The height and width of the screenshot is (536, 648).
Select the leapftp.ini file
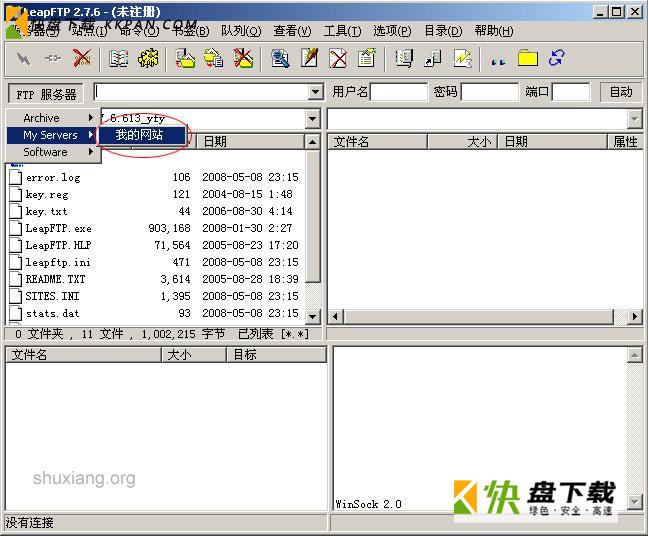(x=58, y=262)
